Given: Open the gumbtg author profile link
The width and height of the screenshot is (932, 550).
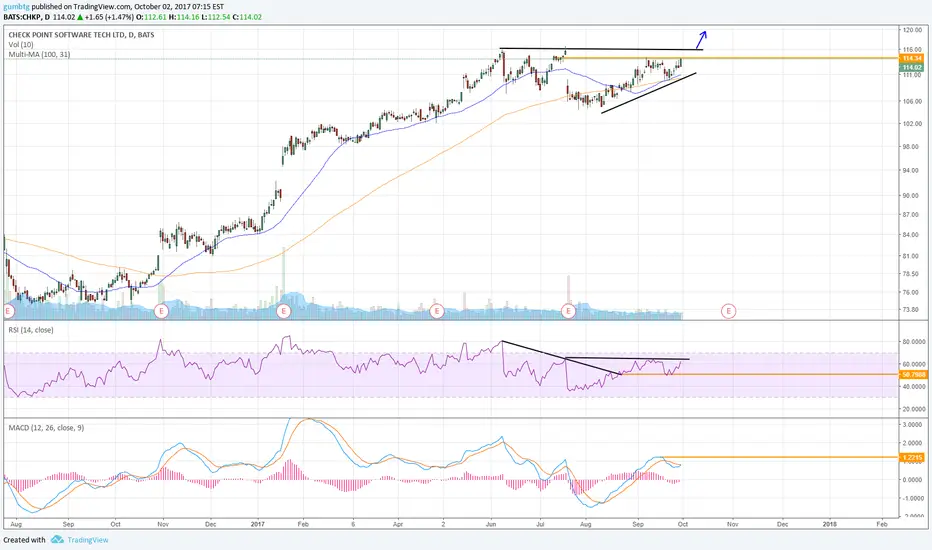Looking at the screenshot, I should pyautogui.click(x=16, y=7).
